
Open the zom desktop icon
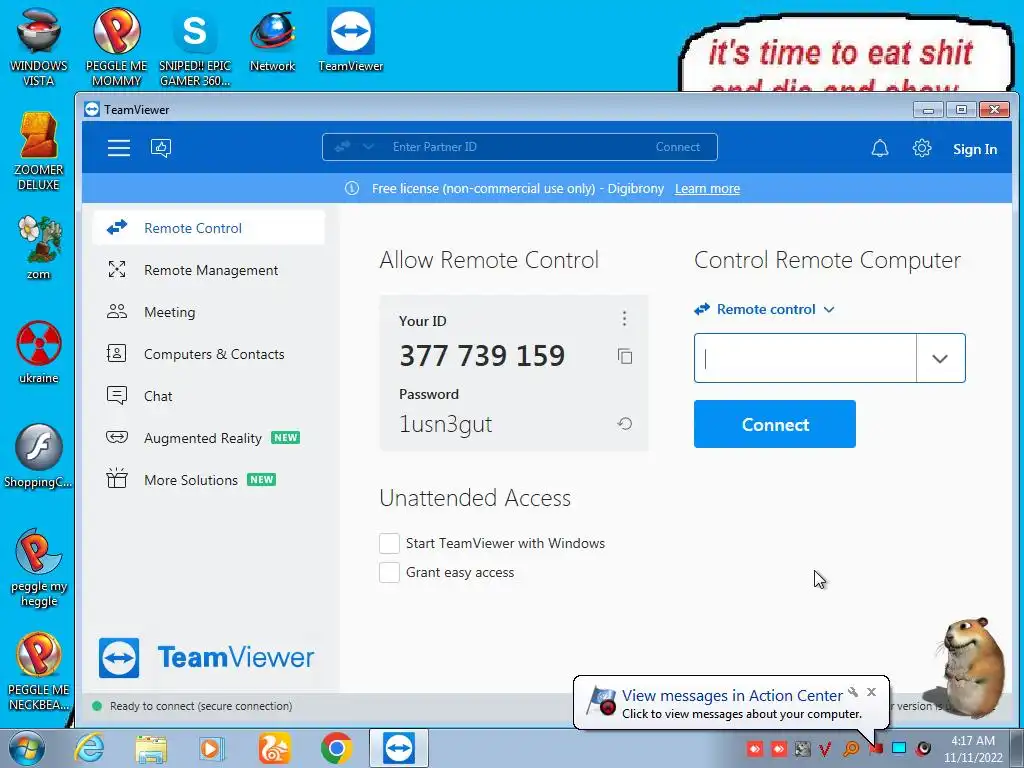(x=39, y=248)
